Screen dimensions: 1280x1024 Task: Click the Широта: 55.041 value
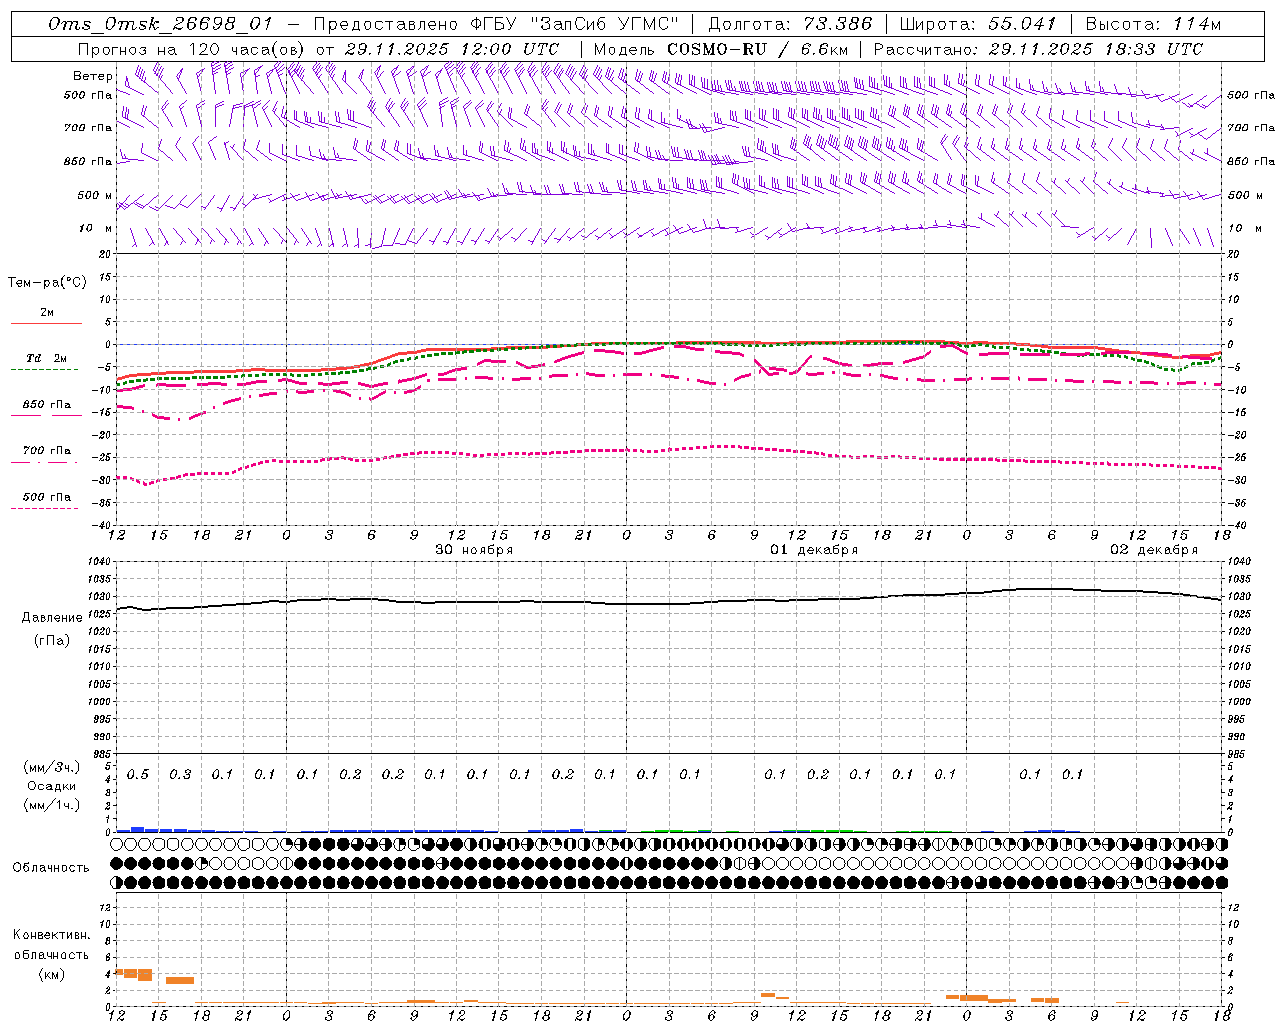tap(978, 24)
